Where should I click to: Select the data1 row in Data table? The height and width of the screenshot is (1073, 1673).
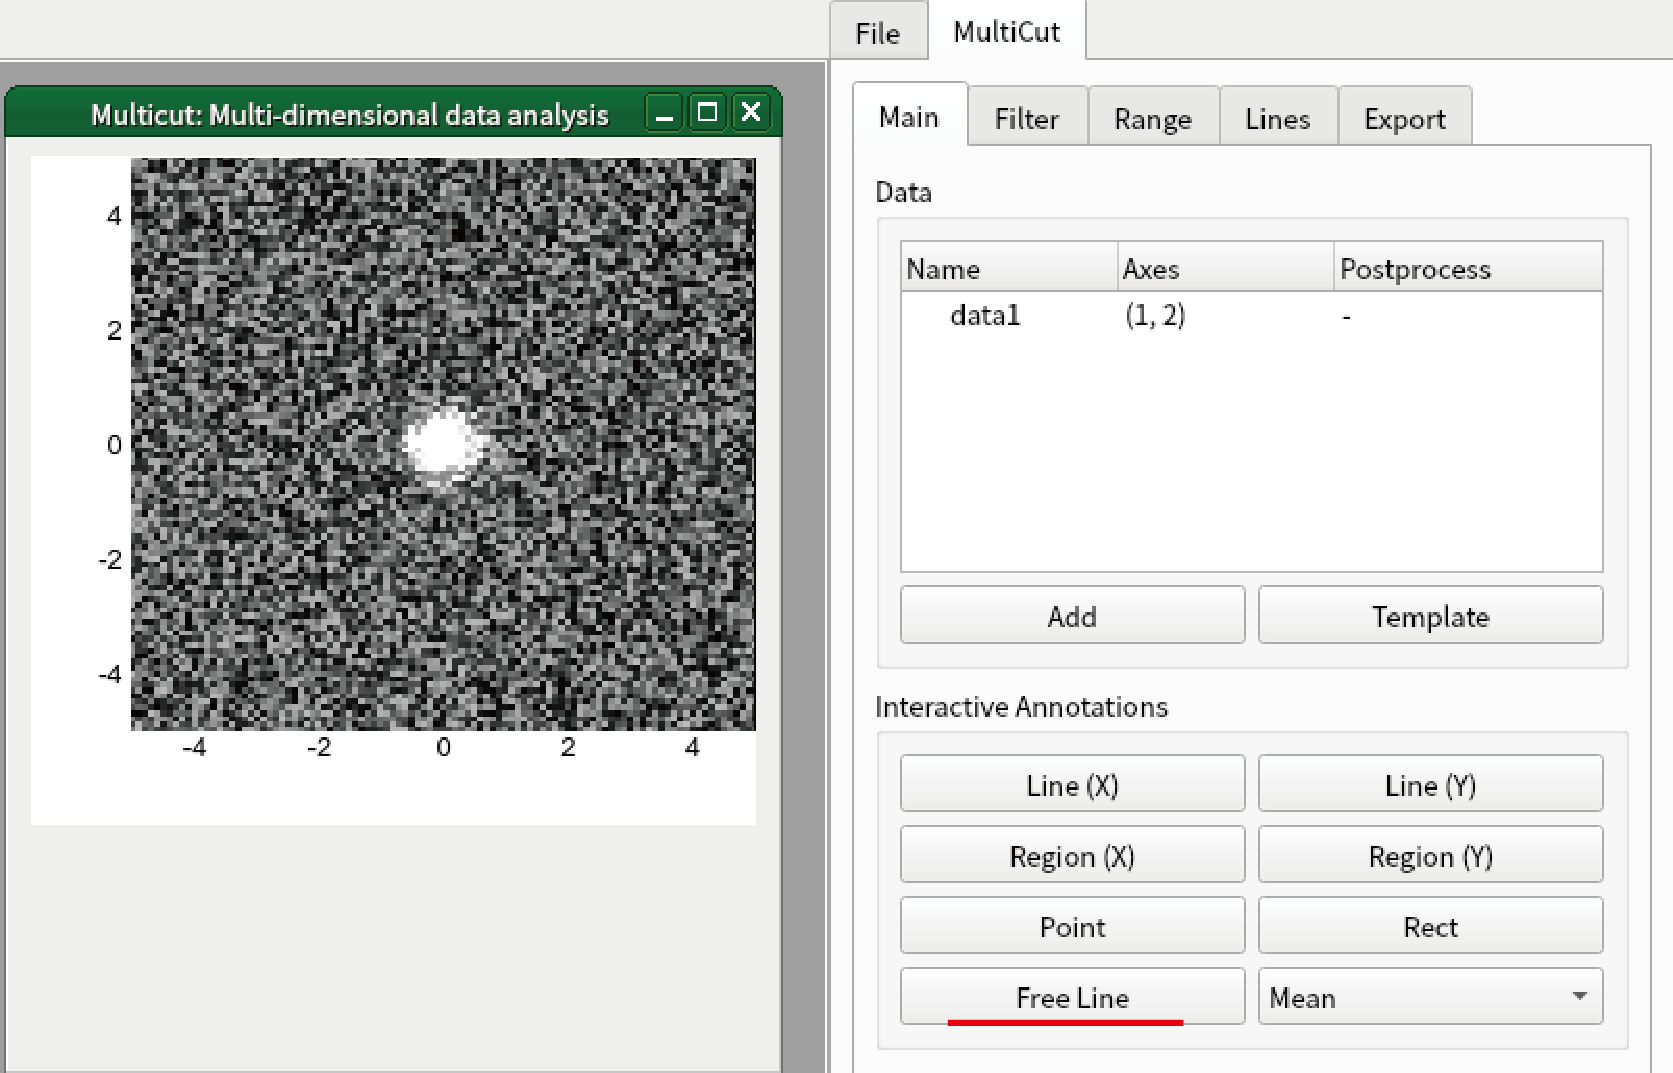coord(1251,316)
